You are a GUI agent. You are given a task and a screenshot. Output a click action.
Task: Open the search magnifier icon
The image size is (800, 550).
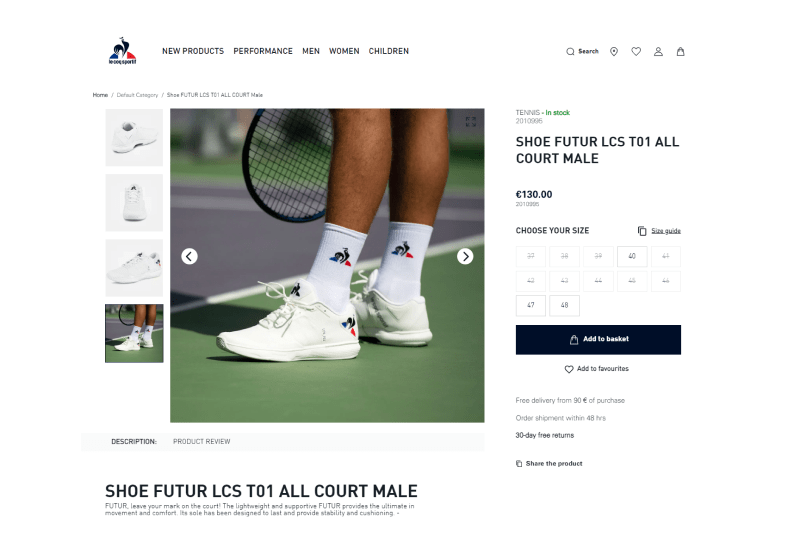point(570,52)
